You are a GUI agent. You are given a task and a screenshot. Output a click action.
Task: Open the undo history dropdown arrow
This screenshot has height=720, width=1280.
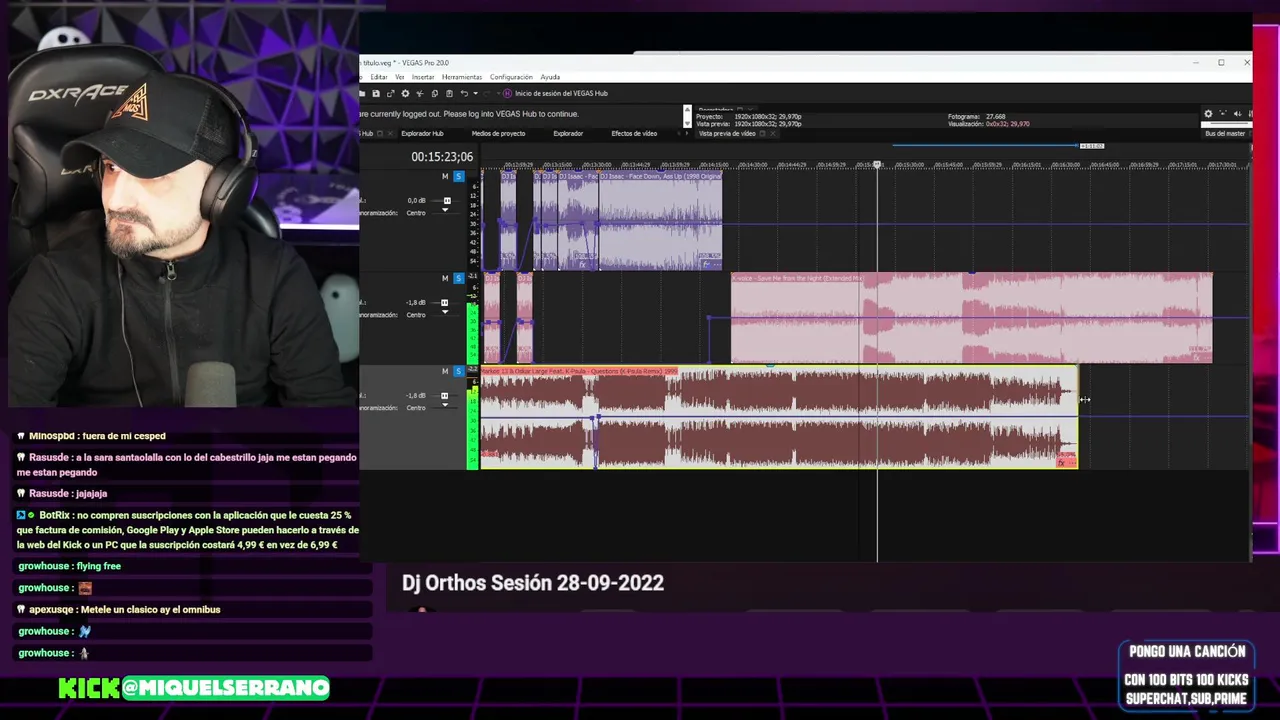coord(475,93)
